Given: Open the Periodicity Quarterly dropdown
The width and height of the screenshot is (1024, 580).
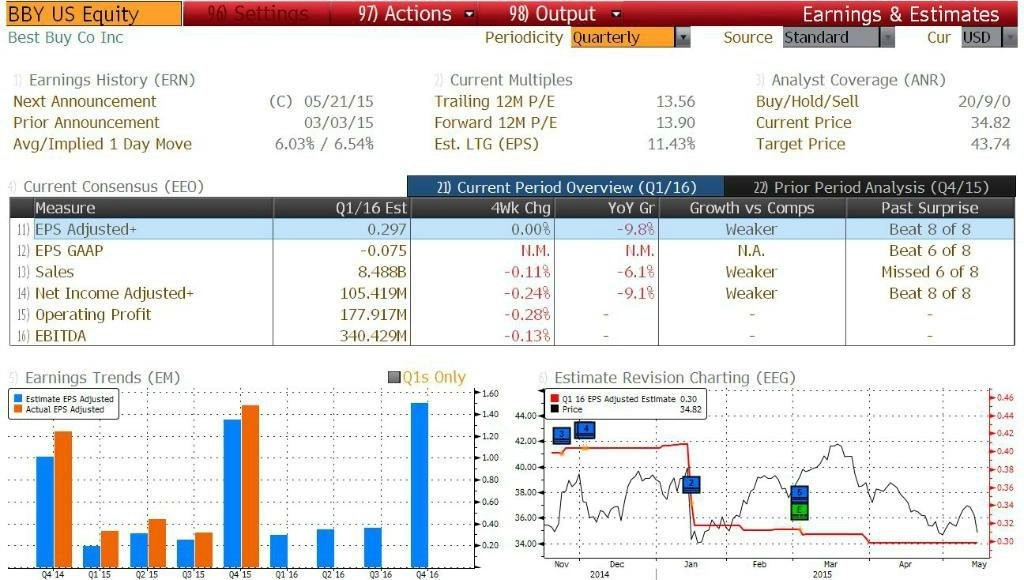Looking at the screenshot, I should [630, 37].
